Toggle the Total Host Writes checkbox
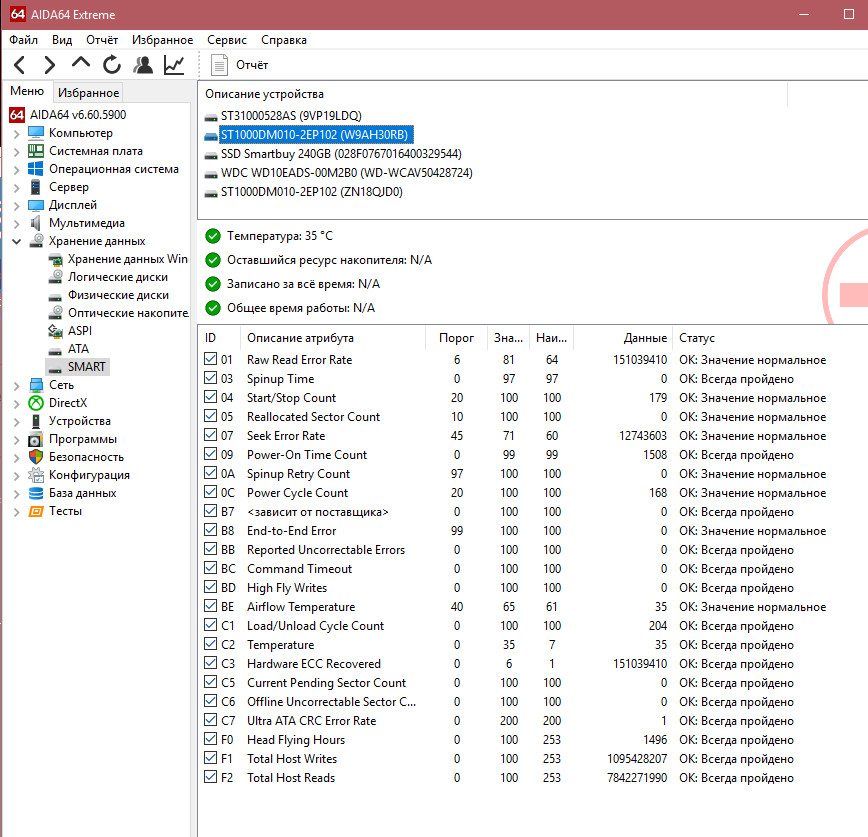Viewport: 868px width, 837px height. tap(210, 757)
